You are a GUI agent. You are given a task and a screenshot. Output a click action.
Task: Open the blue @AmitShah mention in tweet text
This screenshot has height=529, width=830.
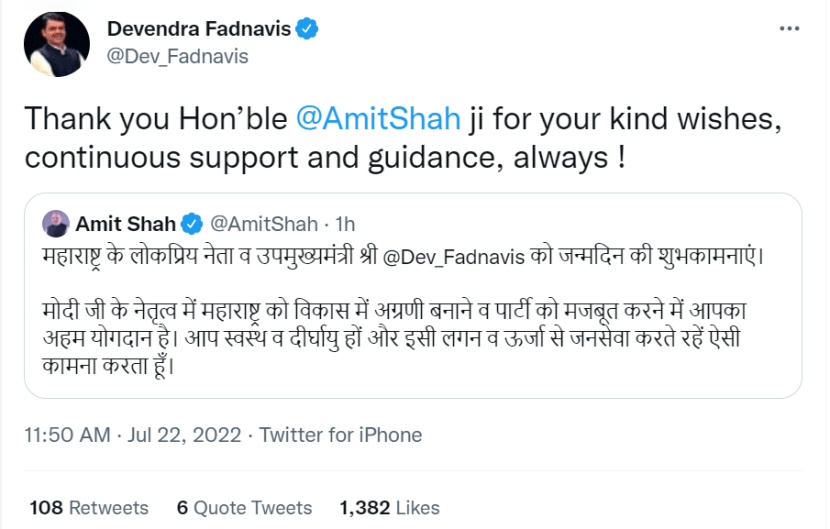coord(379,119)
